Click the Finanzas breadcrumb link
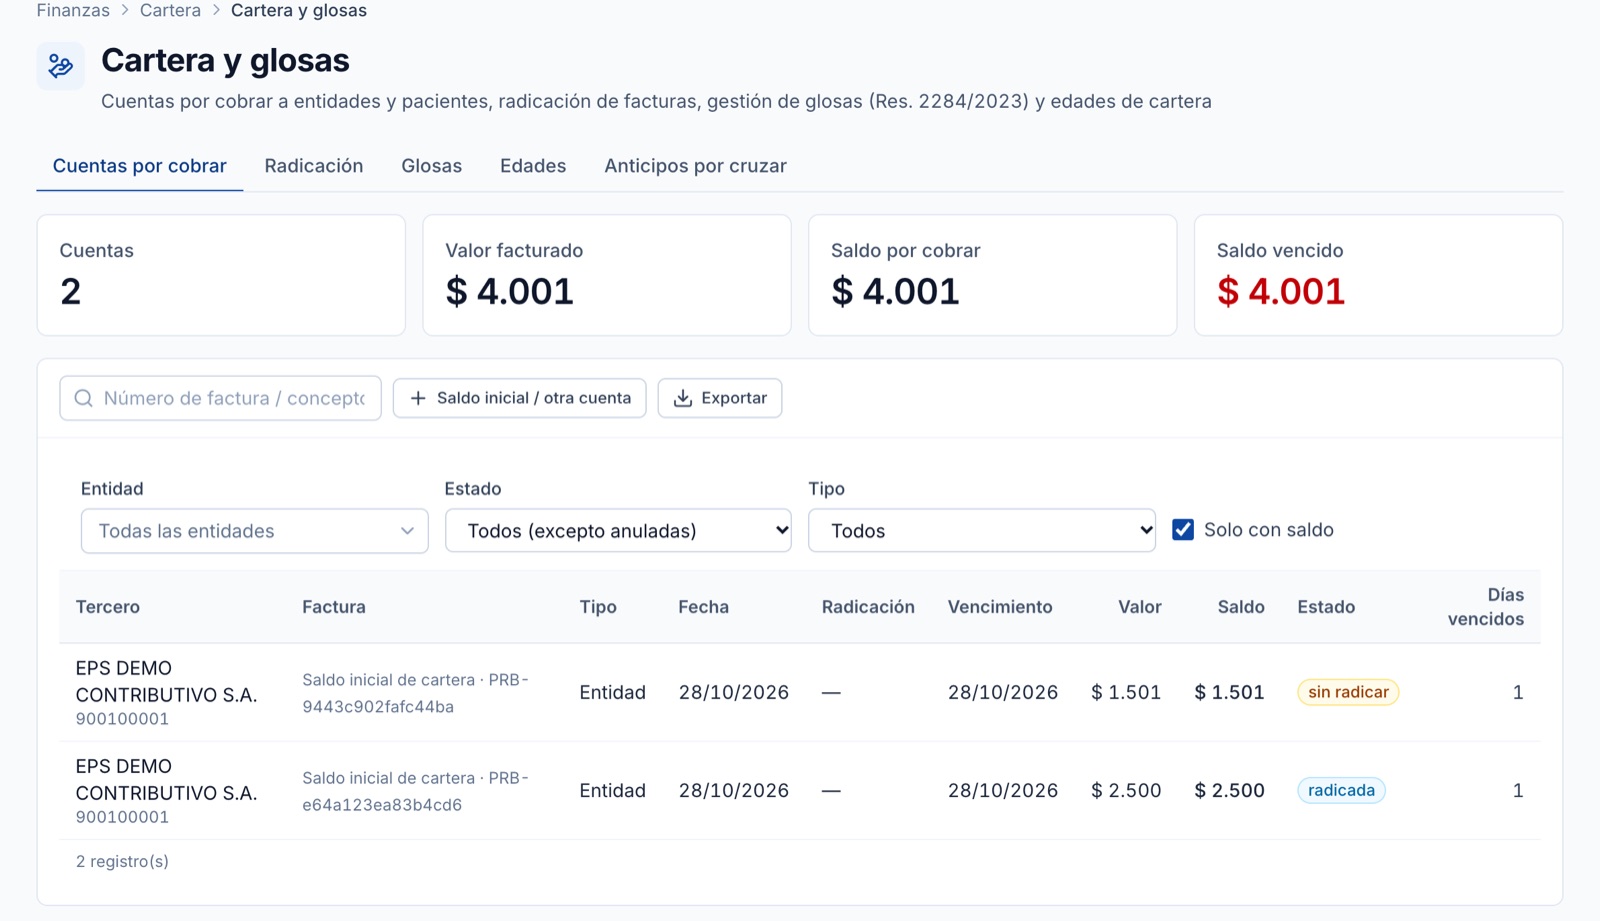 pos(73,11)
